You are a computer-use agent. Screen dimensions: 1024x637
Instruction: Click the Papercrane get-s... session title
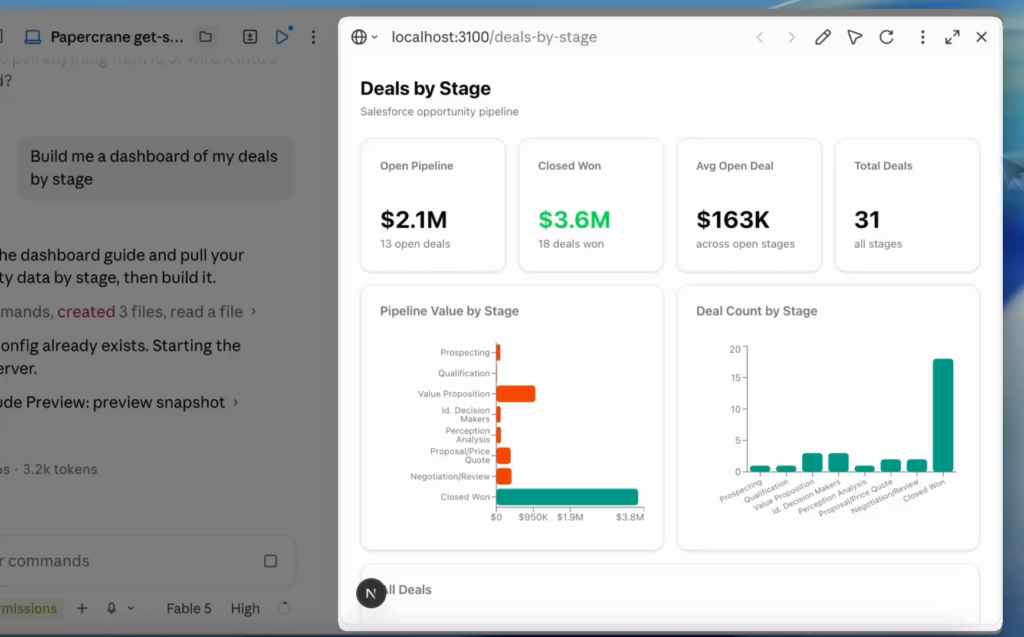tap(117, 37)
